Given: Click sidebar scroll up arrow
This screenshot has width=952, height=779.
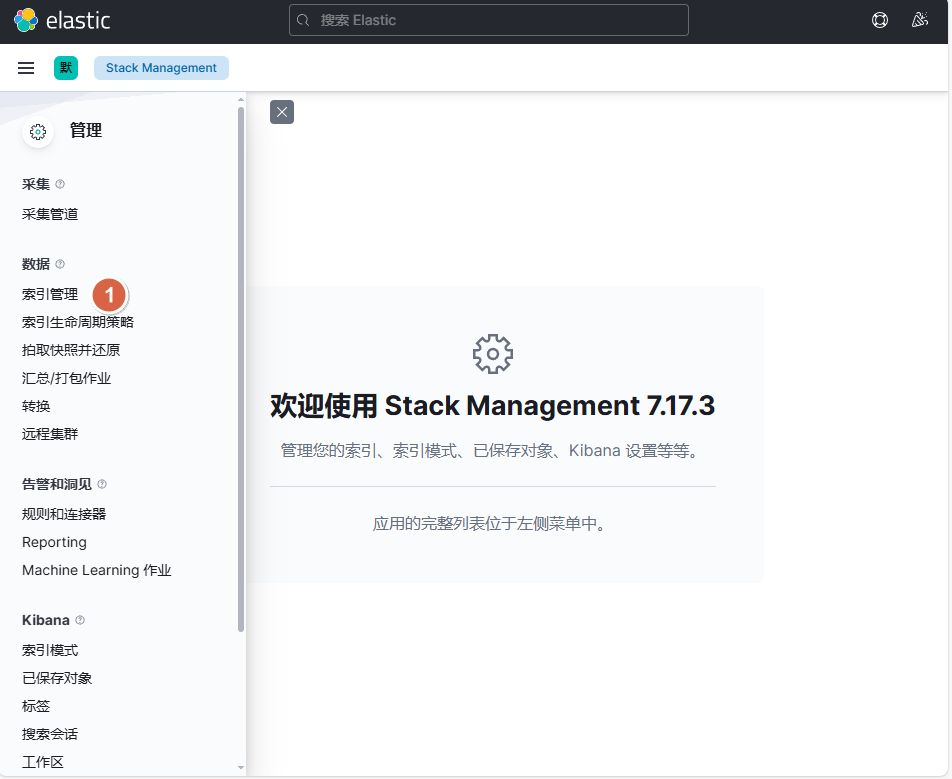Looking at the screenshot, I should point(241,99).
